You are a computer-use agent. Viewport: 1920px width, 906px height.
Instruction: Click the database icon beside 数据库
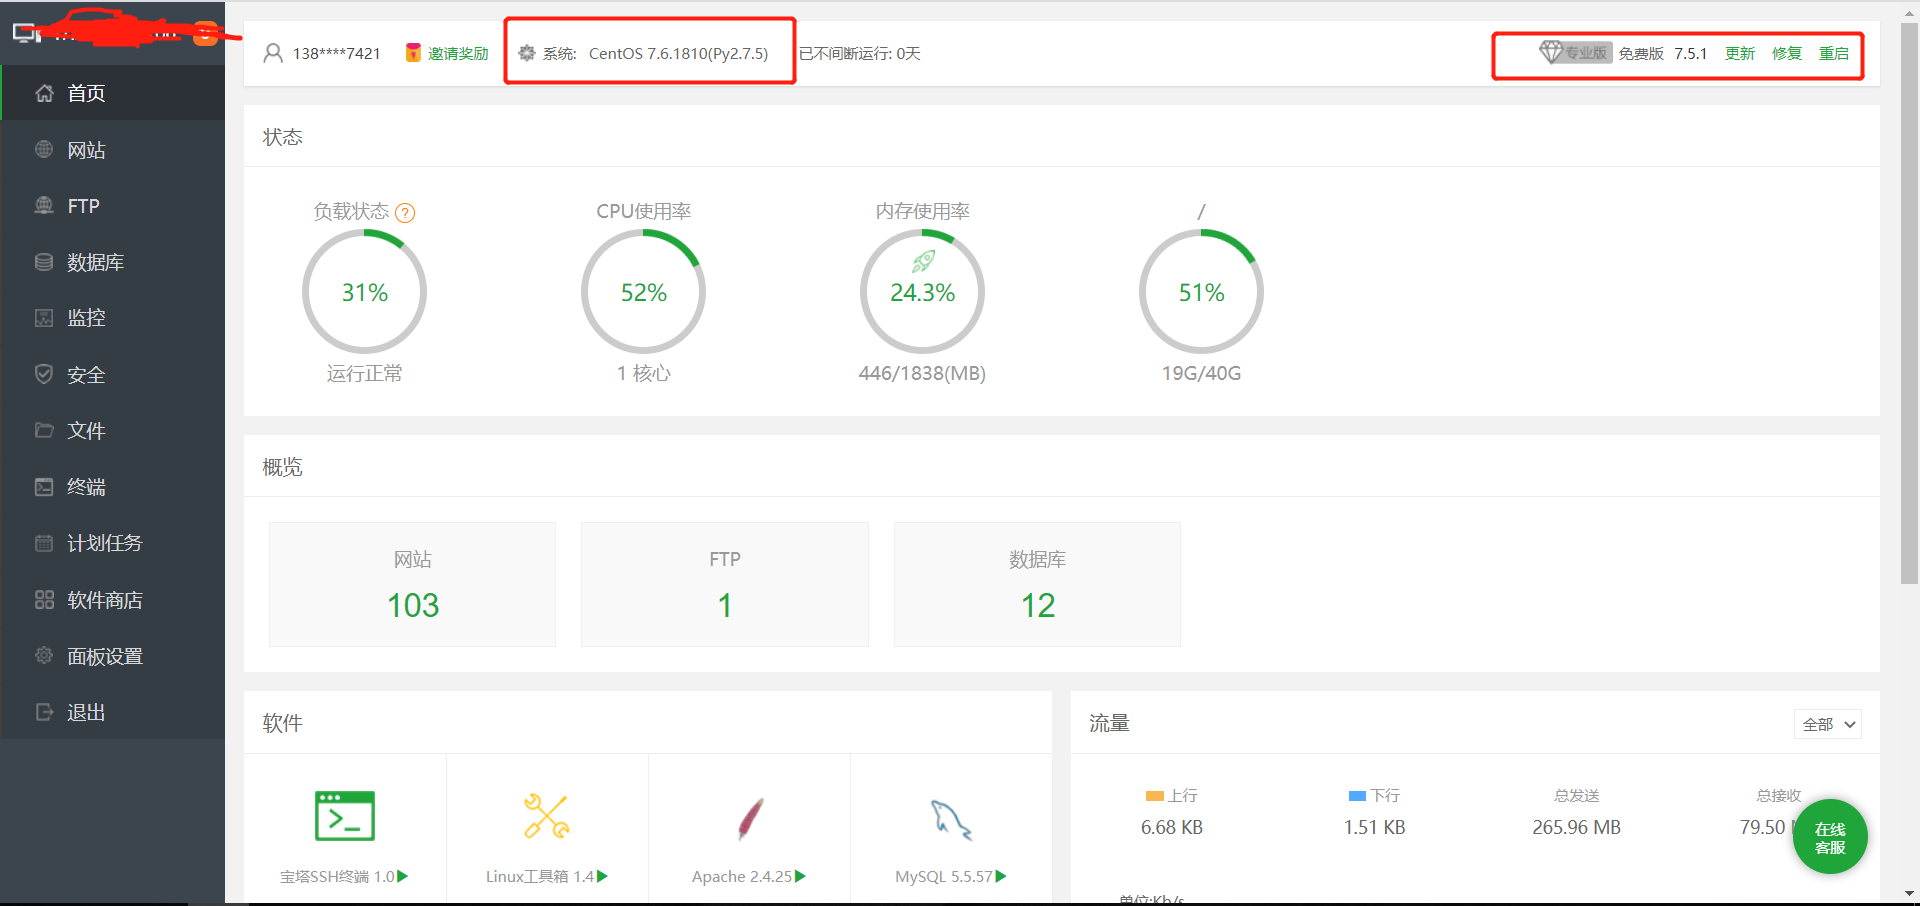44,262
